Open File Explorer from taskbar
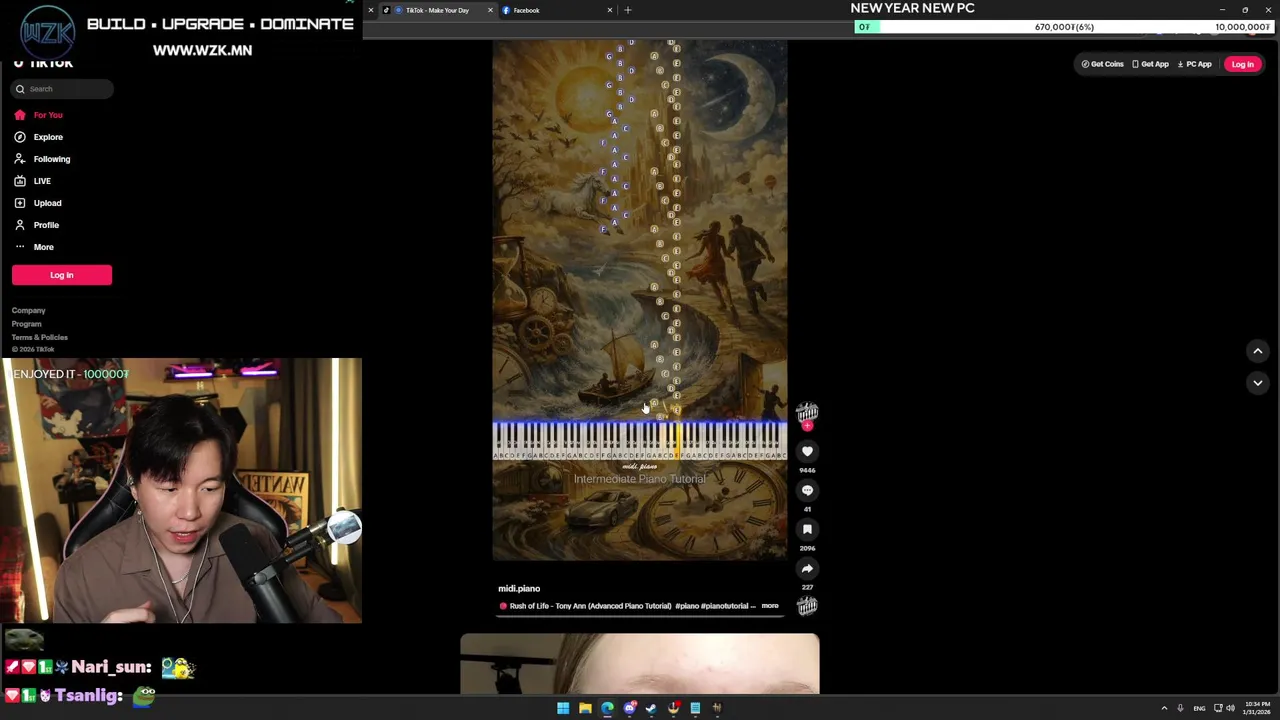 tap(585, 708)
